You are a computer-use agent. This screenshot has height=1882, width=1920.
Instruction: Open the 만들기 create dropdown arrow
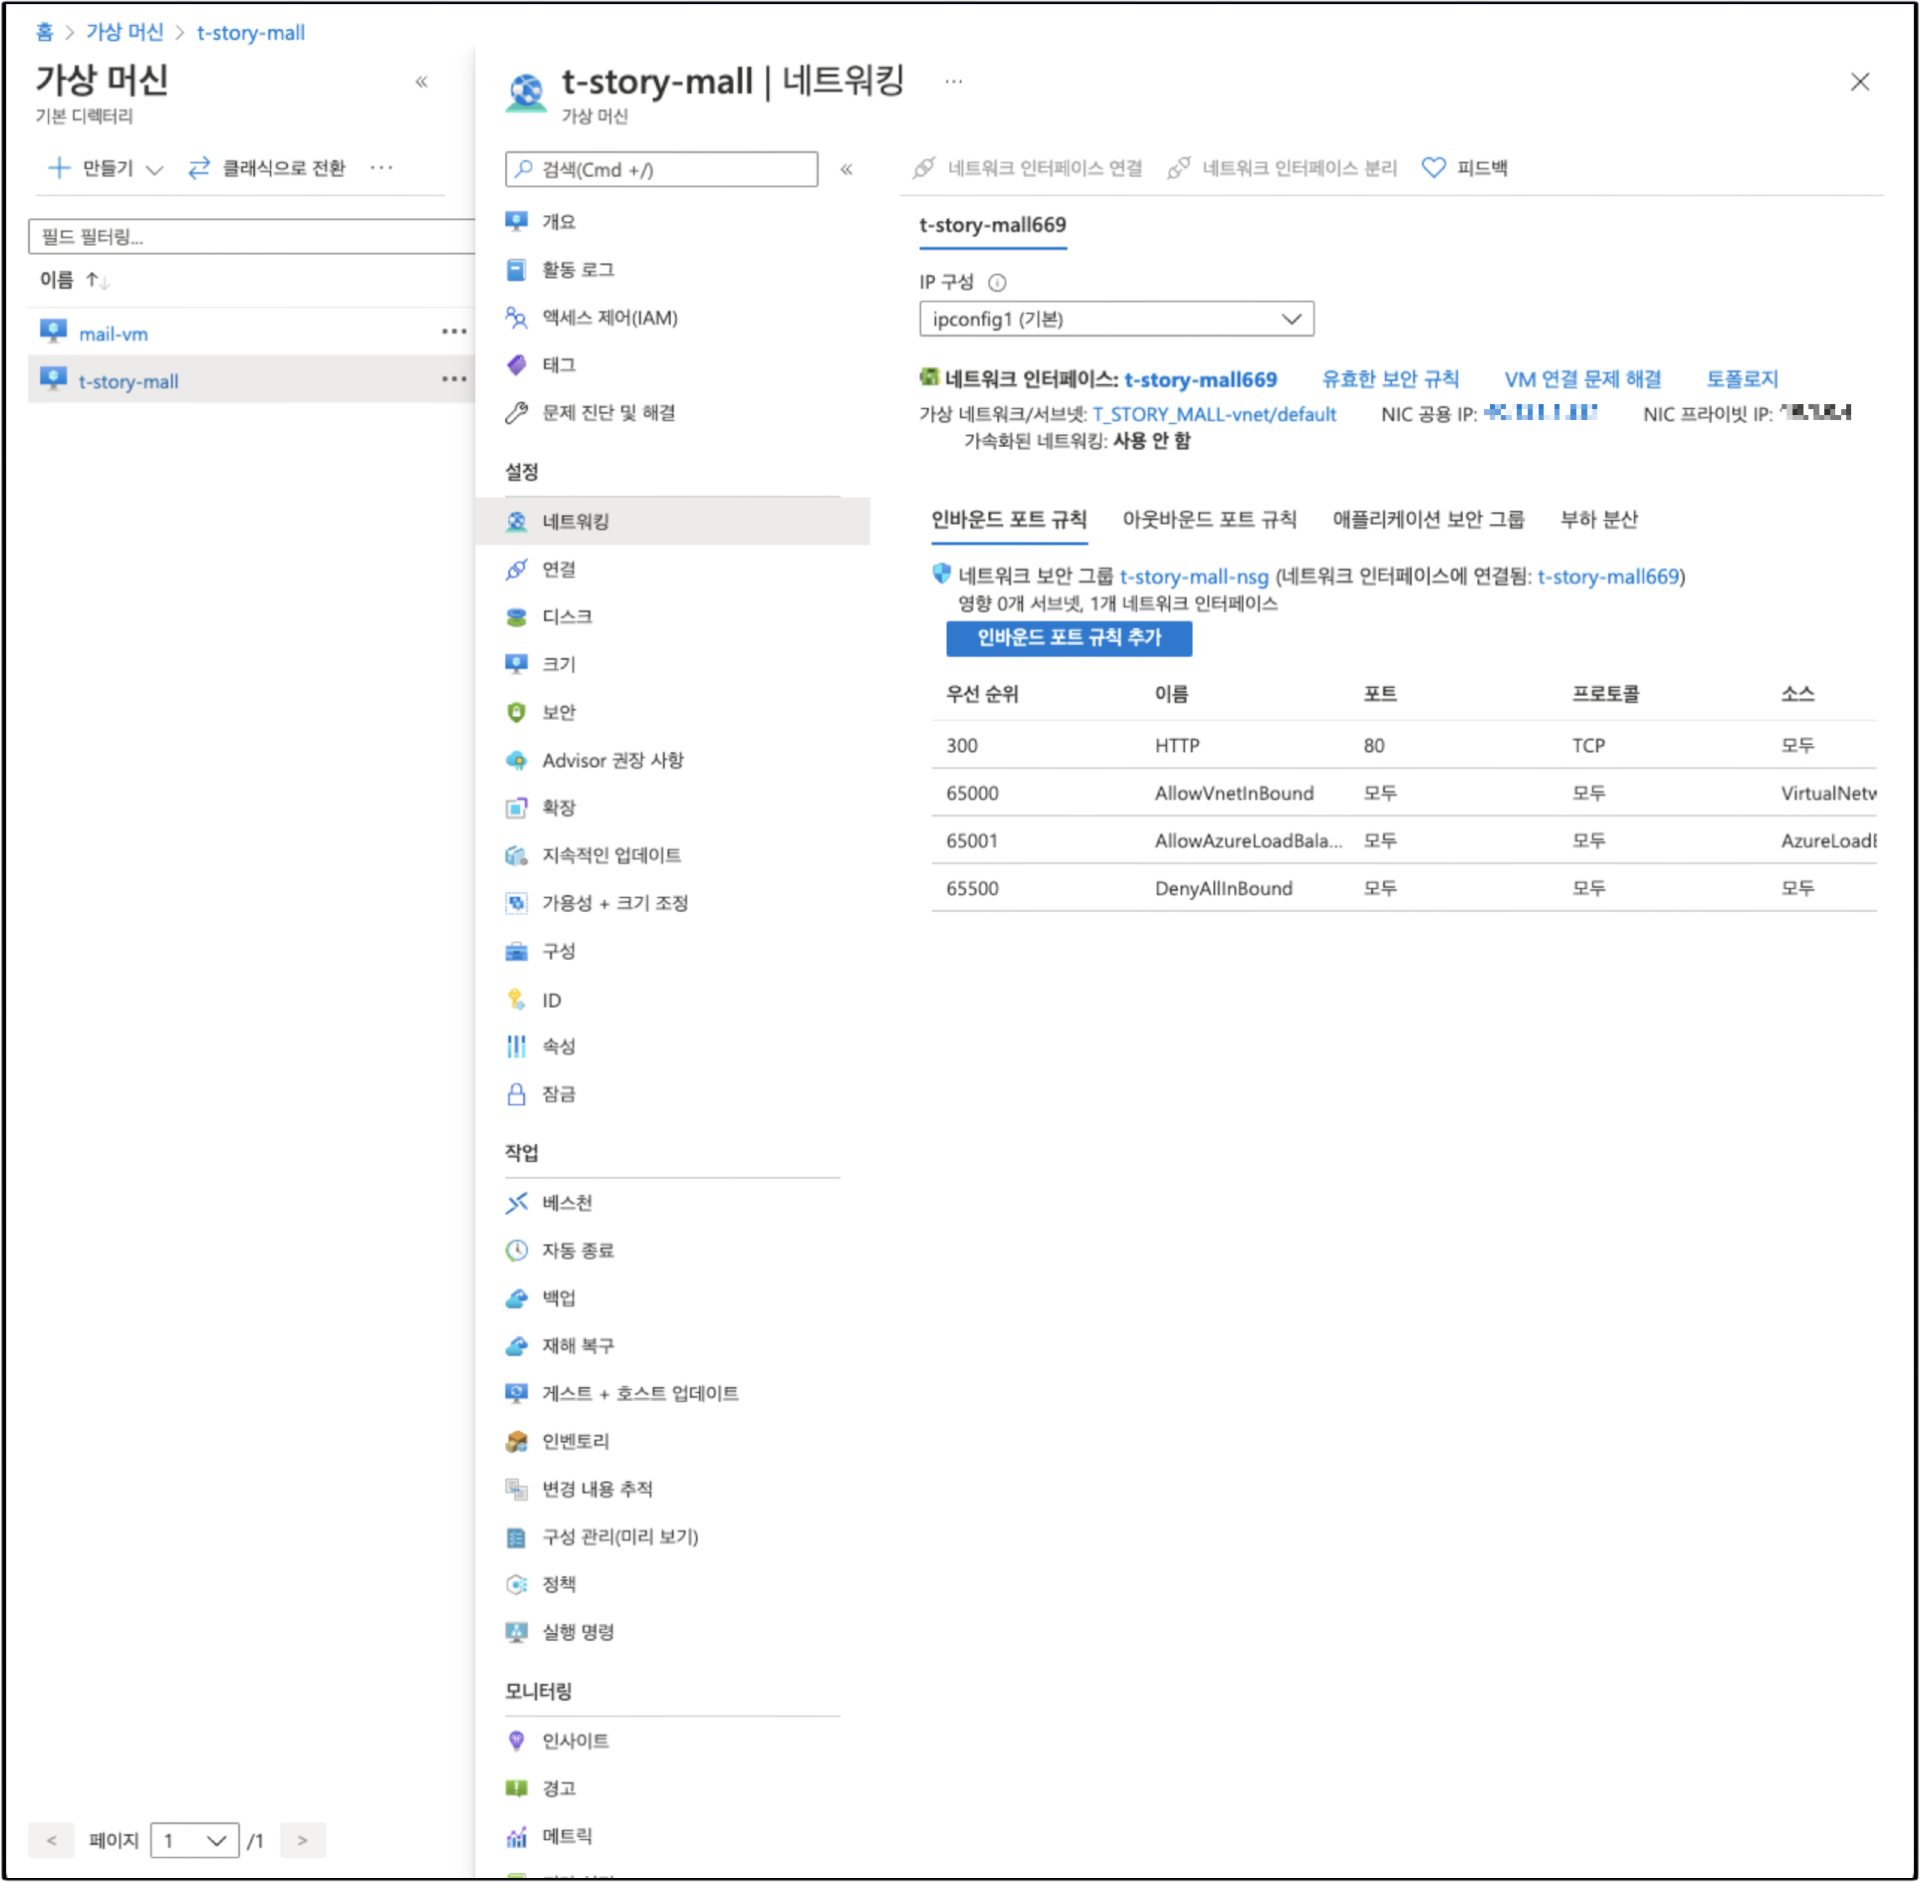154,169
